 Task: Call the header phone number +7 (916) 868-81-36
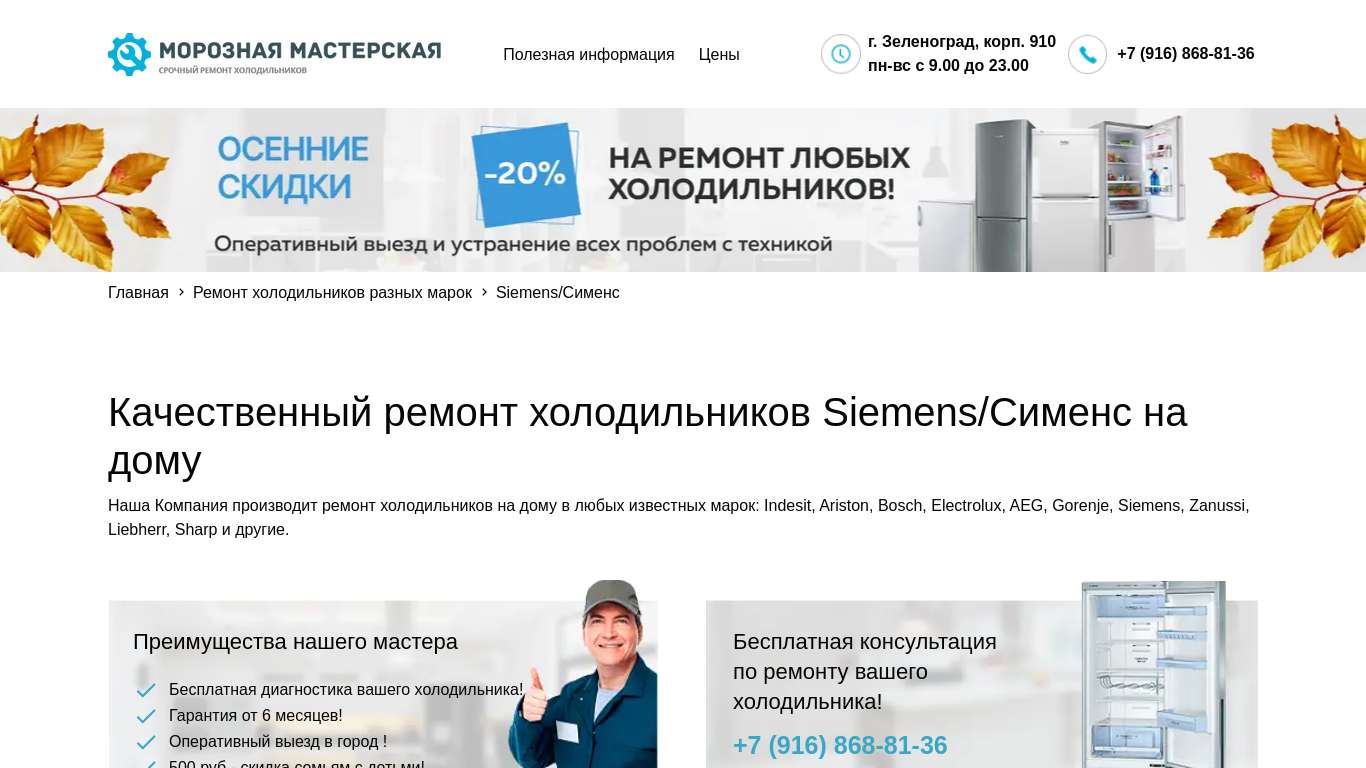pos(1185,54)
